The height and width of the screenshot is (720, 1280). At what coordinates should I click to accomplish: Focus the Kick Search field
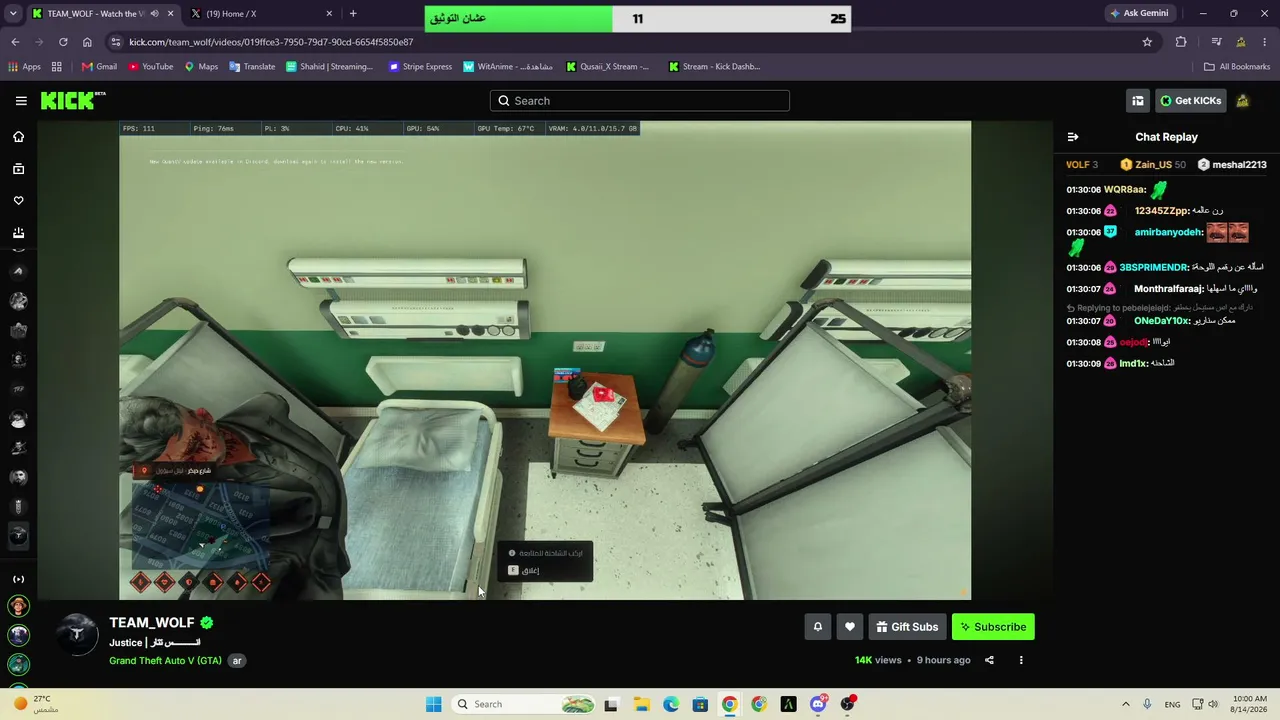(640, 101)
